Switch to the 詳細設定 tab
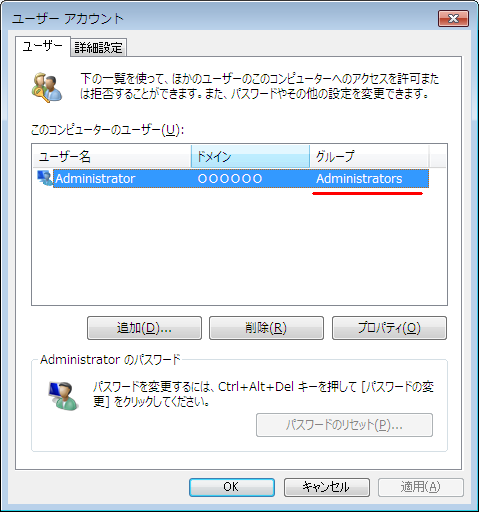The image size is (480, 513). pos(98,47)
